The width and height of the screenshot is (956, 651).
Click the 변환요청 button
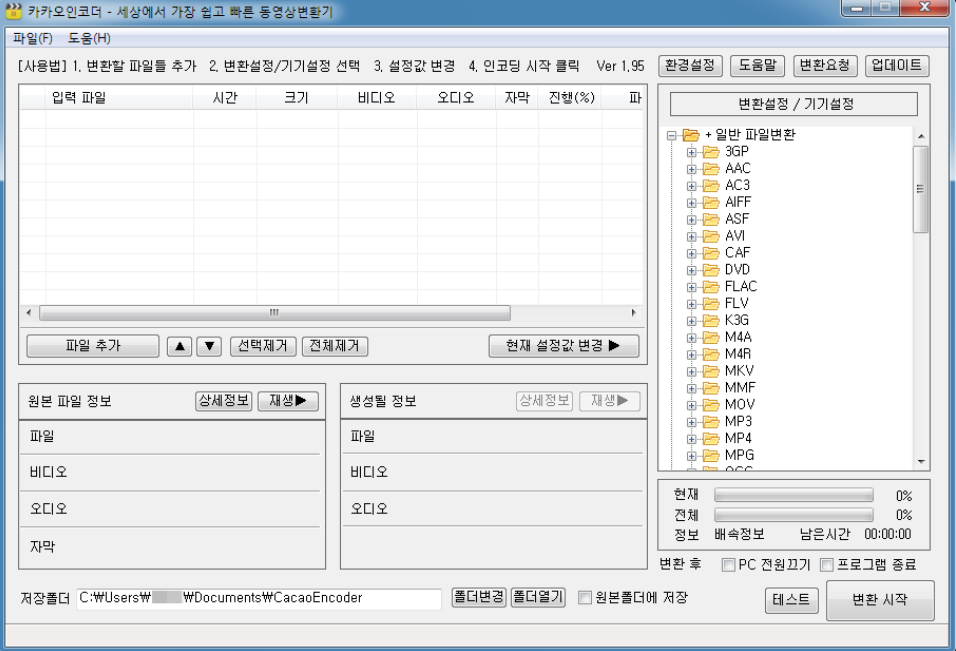(x=825, y=65)
